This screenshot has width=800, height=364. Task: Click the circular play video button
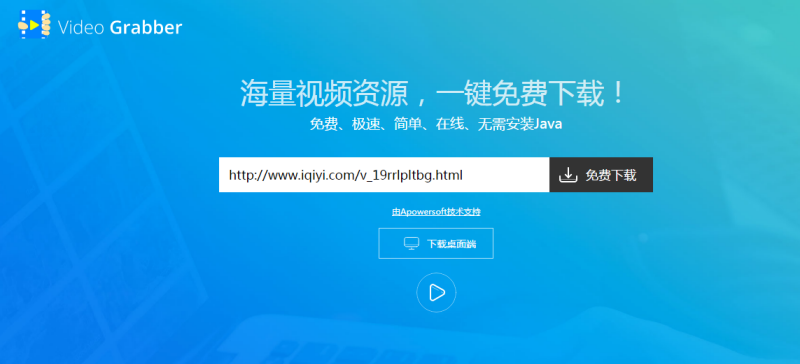click(436, 293)
